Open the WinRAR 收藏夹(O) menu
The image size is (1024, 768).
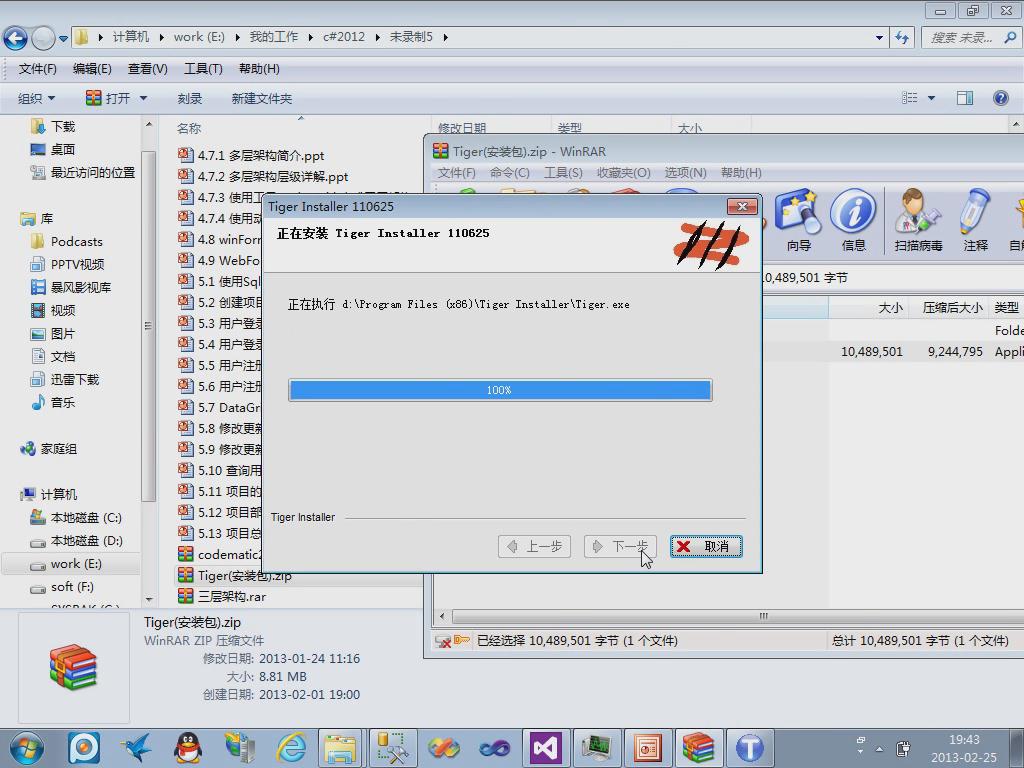tap(624, 172)
